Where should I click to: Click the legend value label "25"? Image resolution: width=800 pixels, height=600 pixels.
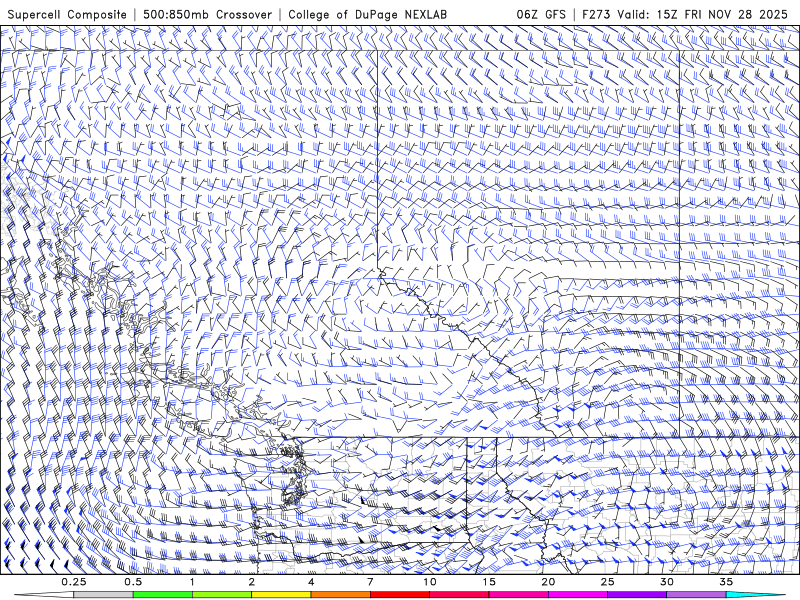click(607, 582)
